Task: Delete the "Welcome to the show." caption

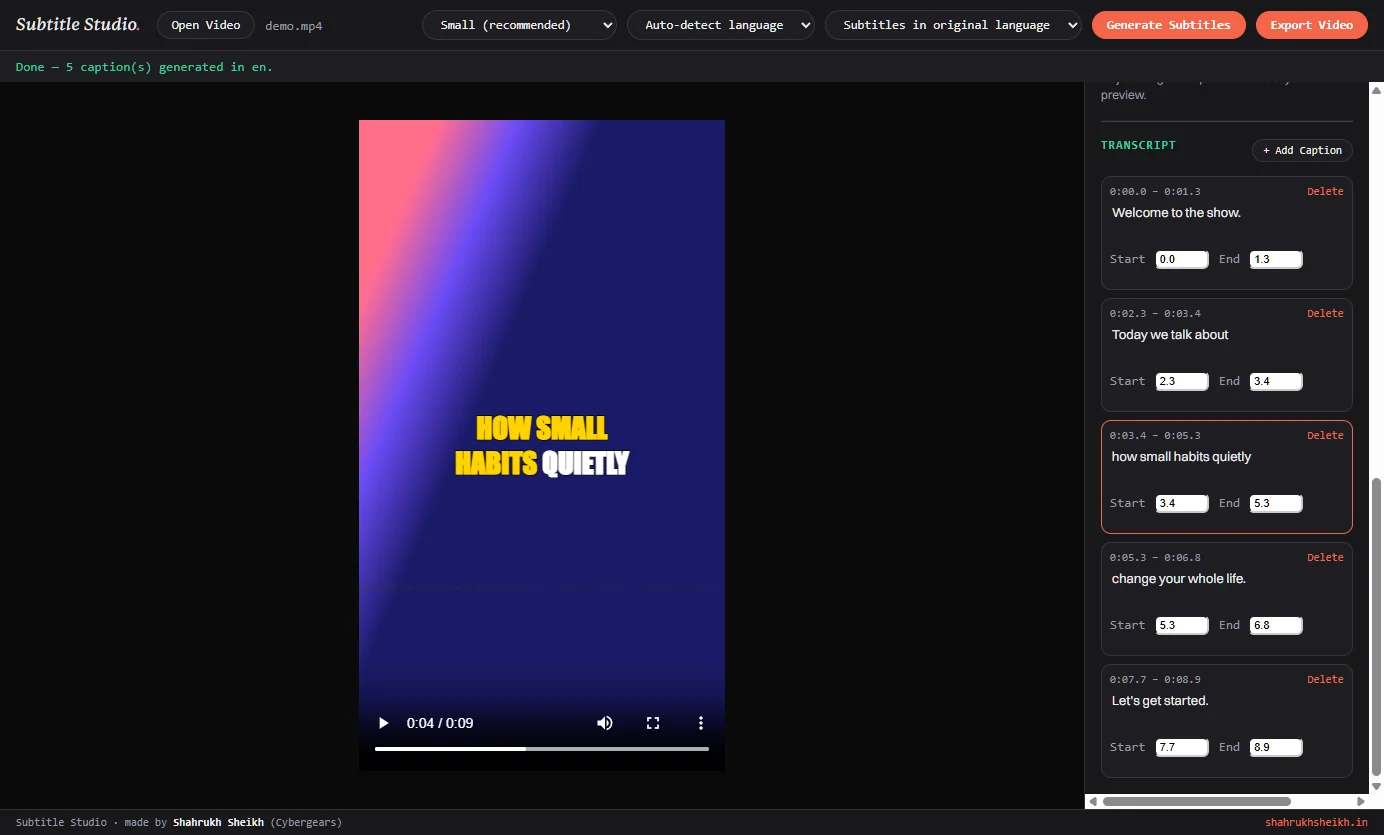Action: click(x=1325, y=191)
